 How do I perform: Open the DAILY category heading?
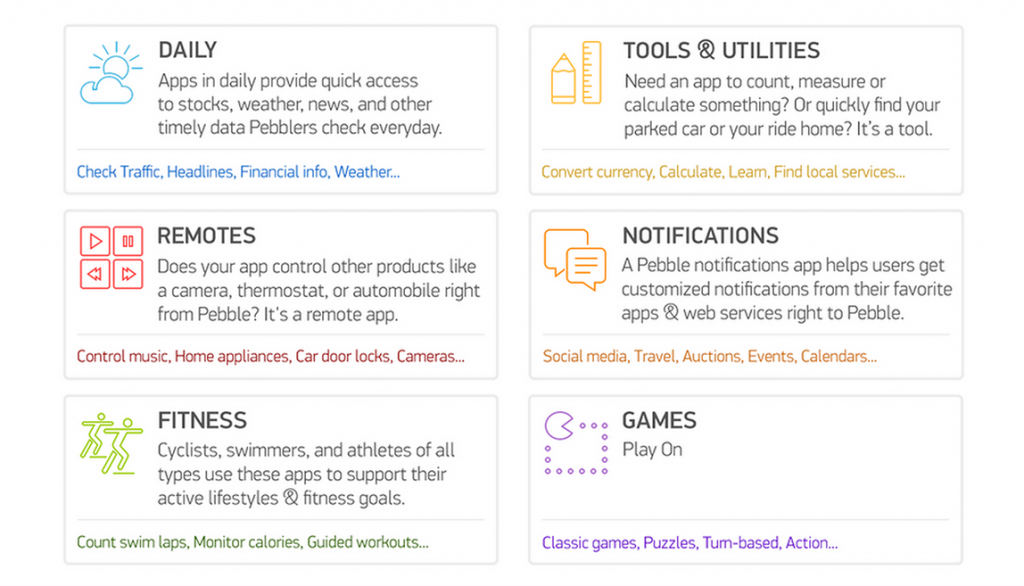pyautogui.click(x=187, y=50)
